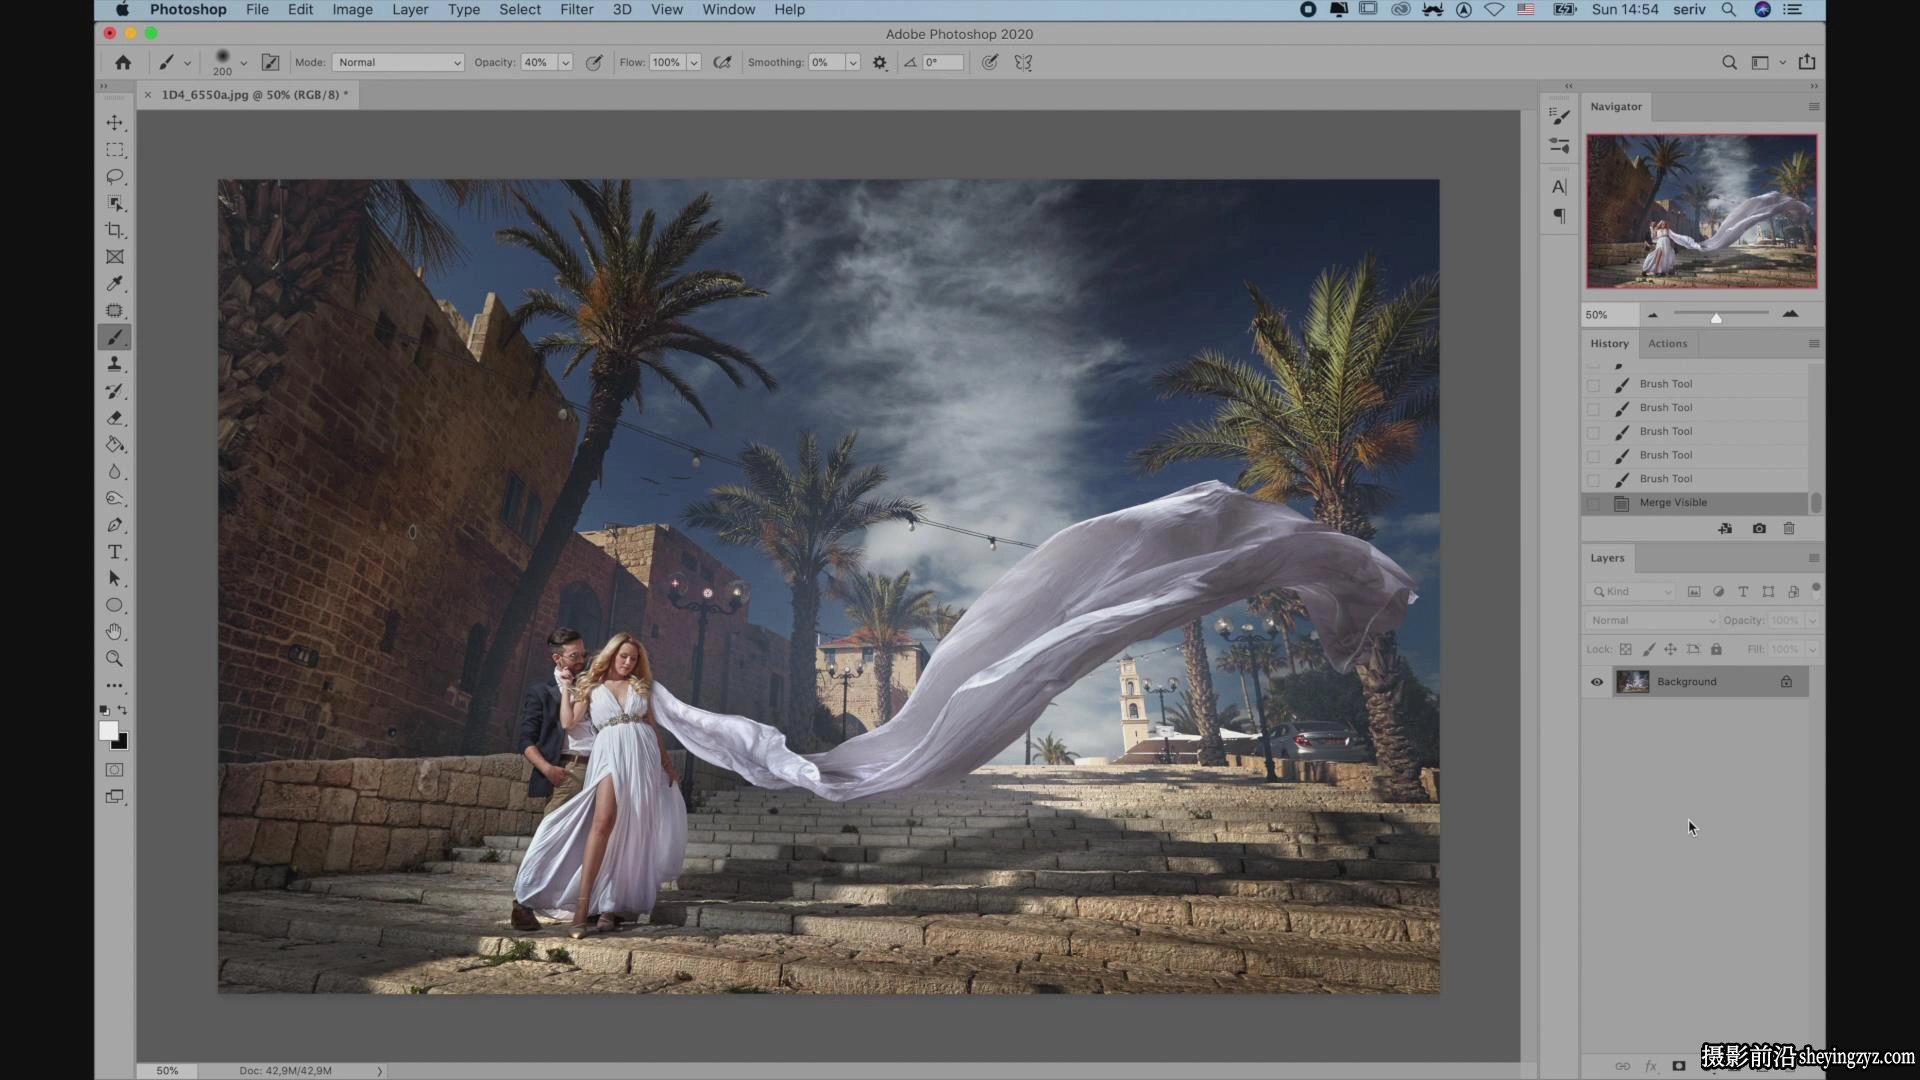Screen dimensions: 1920x1080
Task: Open the Image menu
Action: (x=352, y=9)
